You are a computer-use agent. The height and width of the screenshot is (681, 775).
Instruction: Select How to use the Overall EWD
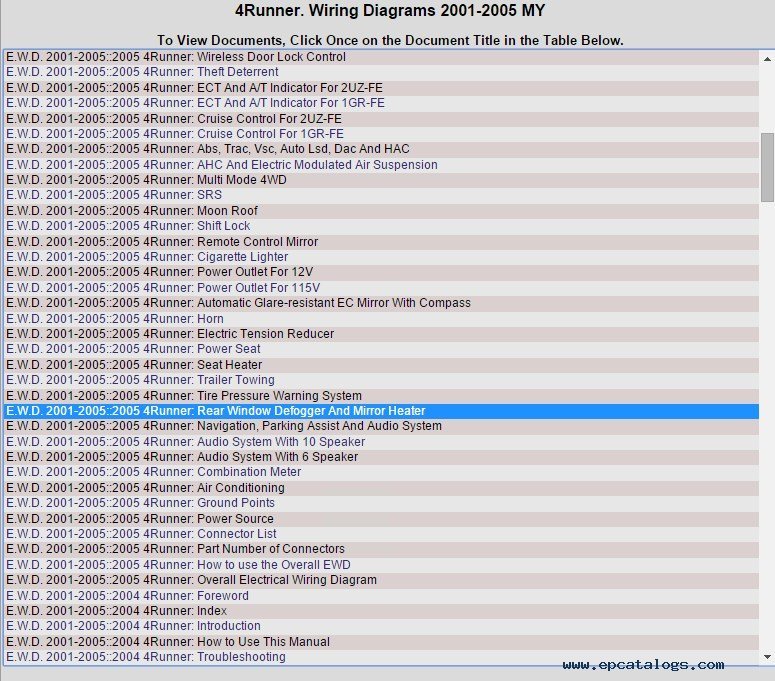tap(381, 565)
